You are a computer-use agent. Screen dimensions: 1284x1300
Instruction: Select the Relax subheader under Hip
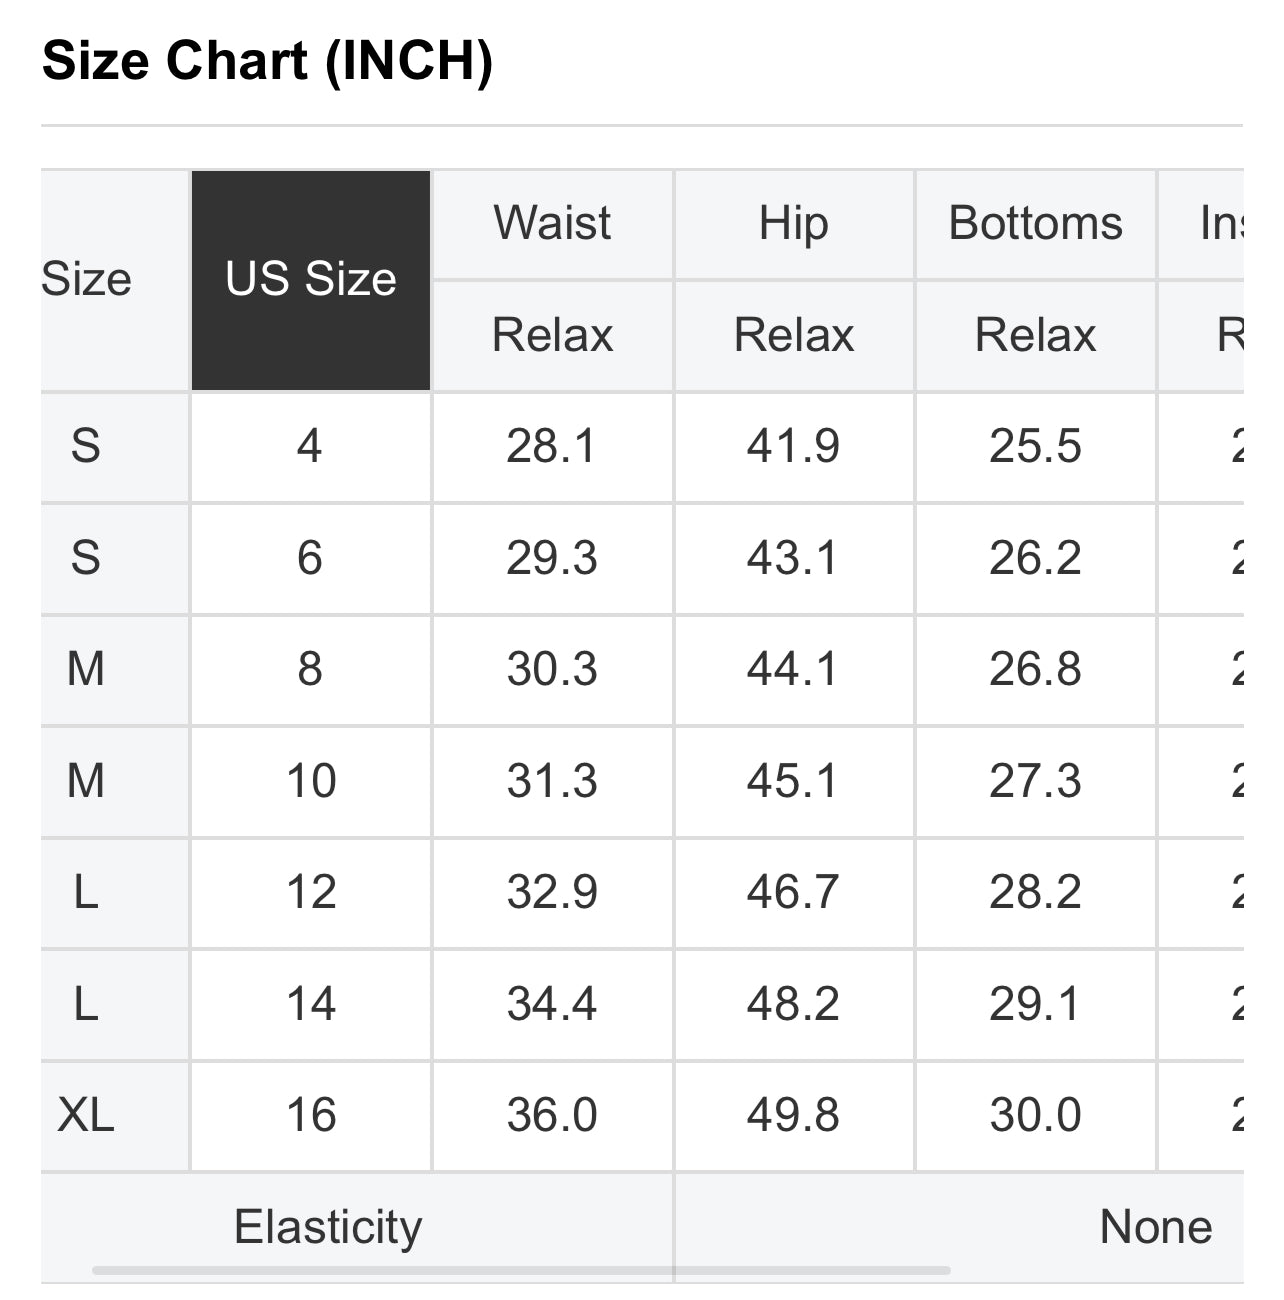(x=793, y=335)
